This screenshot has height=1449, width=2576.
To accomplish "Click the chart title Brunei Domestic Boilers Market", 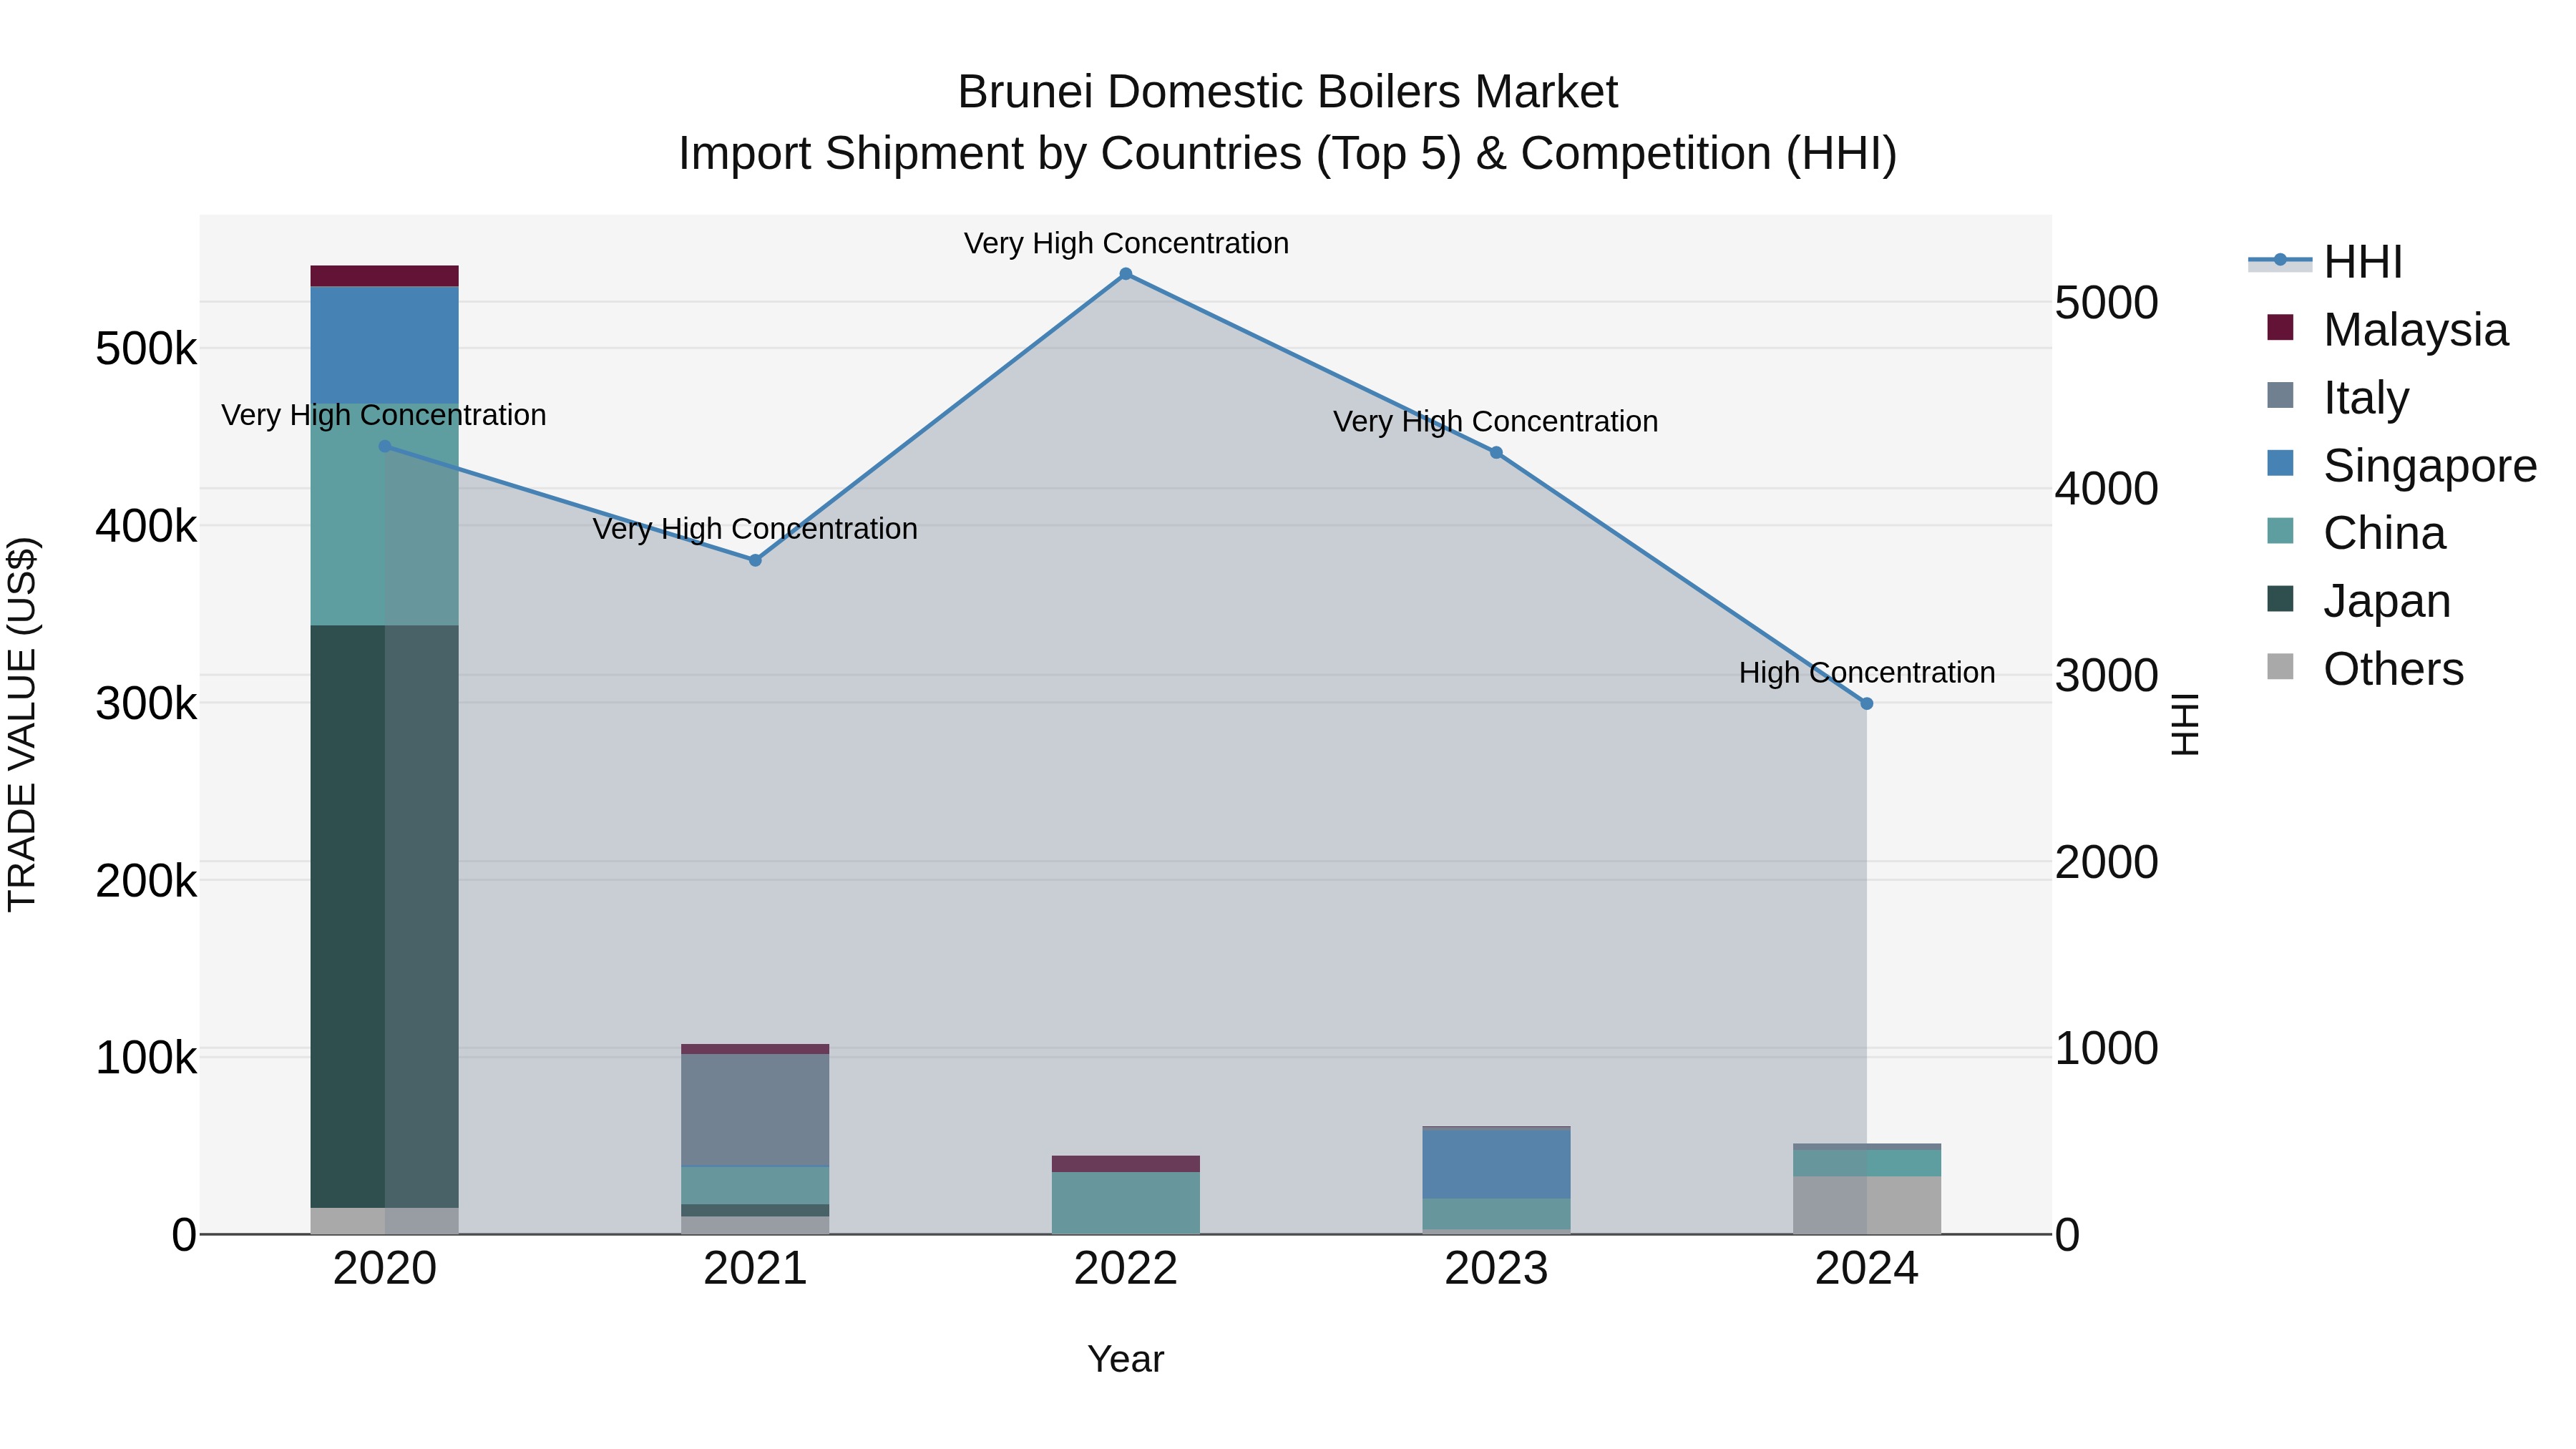I will [1287, 92].
